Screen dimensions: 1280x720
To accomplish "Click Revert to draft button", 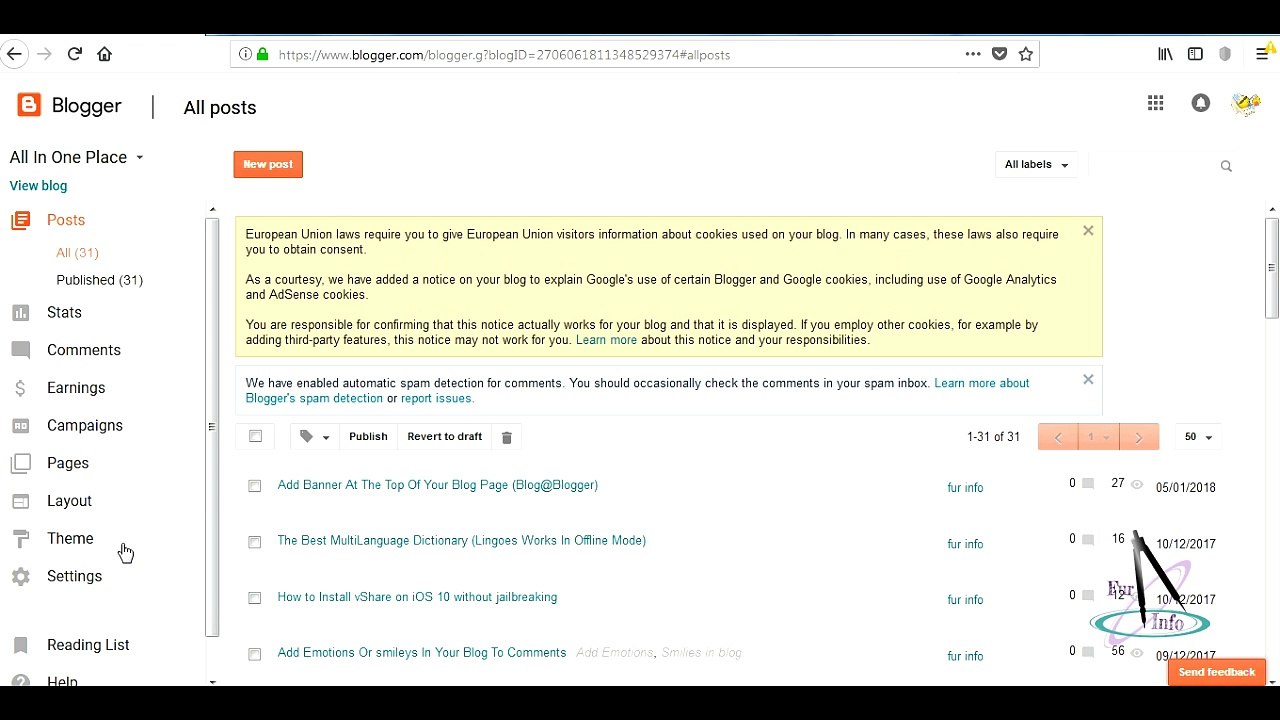I will click(x=445, y=437).
